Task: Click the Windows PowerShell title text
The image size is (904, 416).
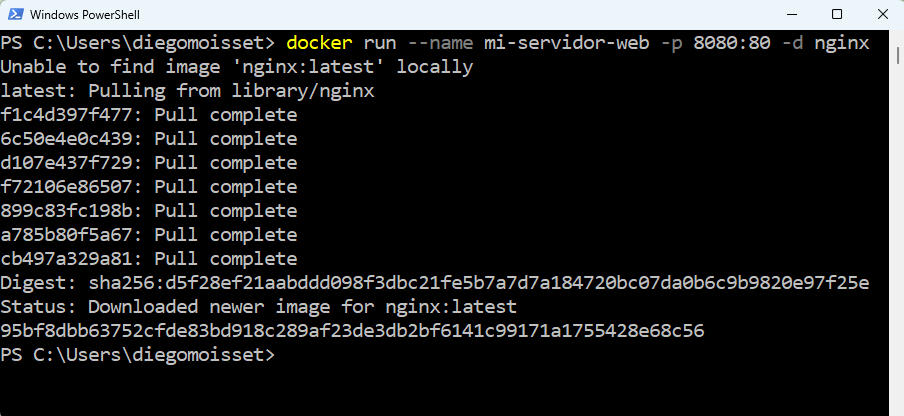Action: 85,15
